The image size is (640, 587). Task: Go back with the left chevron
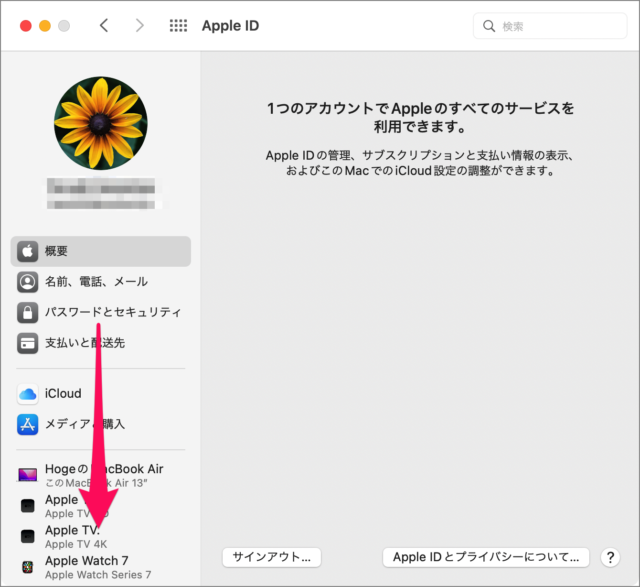click(104, 26)
